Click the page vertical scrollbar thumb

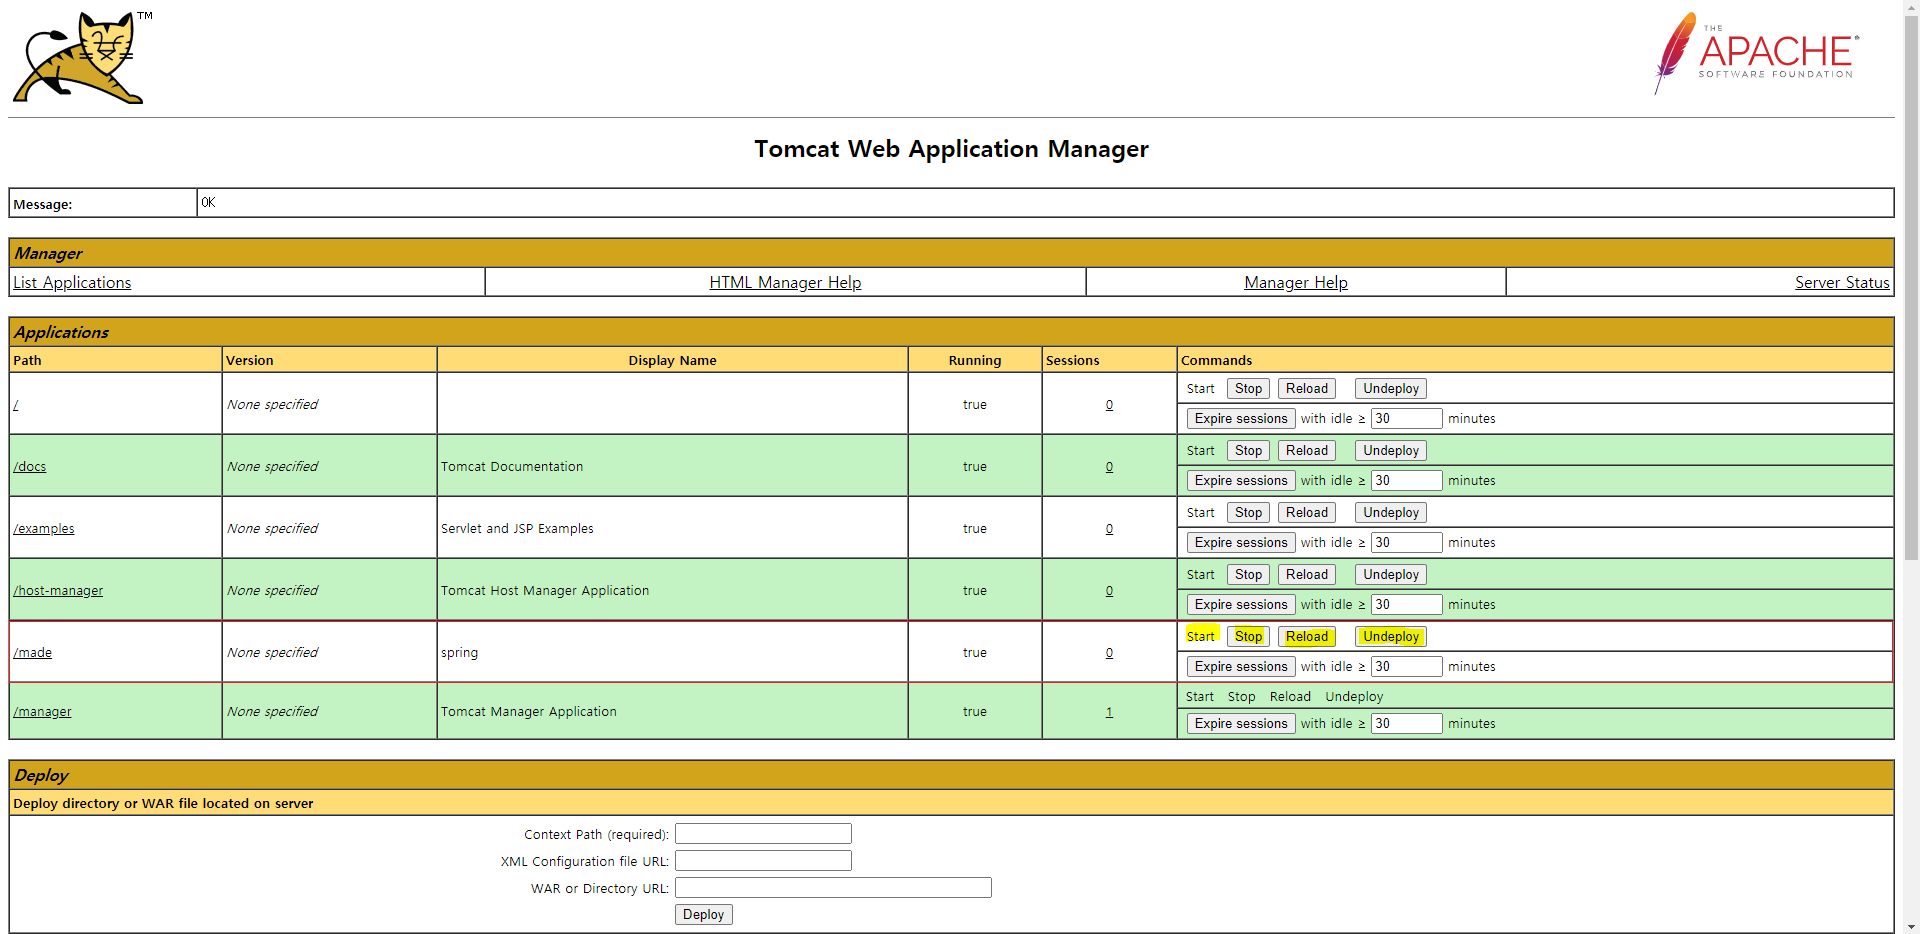pos(1911,288)
